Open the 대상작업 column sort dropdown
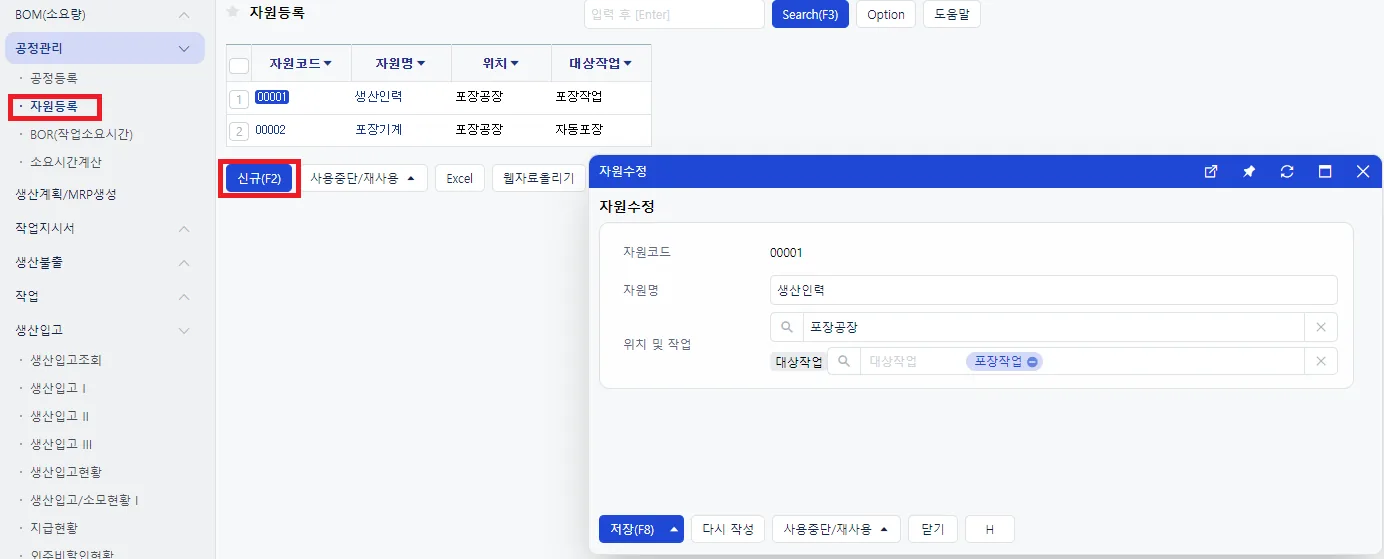Viewport: 1384px width, 559px height. [628, 64]
